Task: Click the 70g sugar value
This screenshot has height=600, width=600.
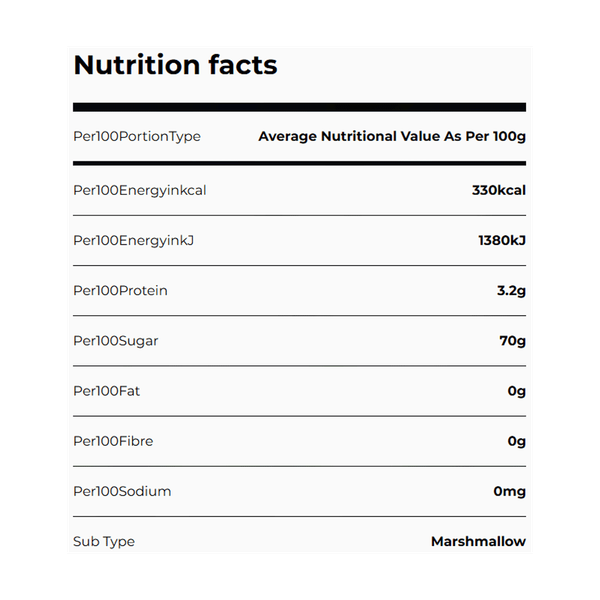Action: pos(512,341)
